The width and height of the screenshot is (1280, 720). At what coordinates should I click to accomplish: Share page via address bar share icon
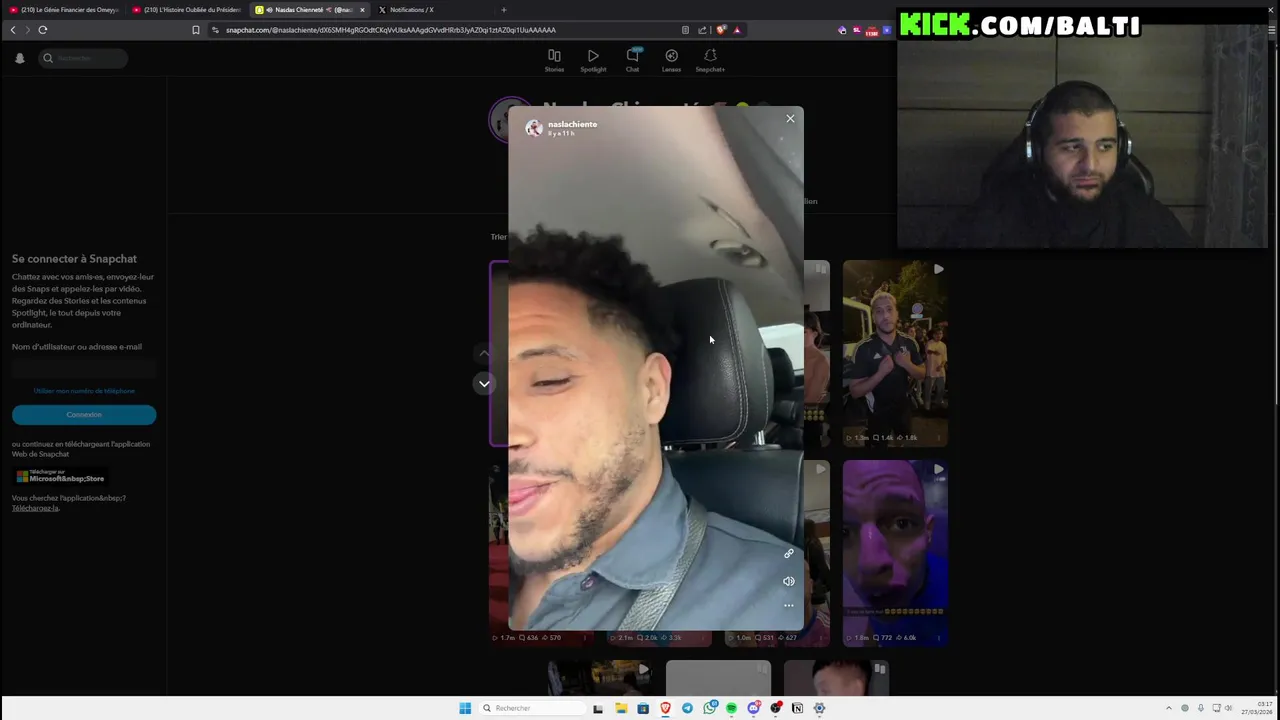click(702, 30)
